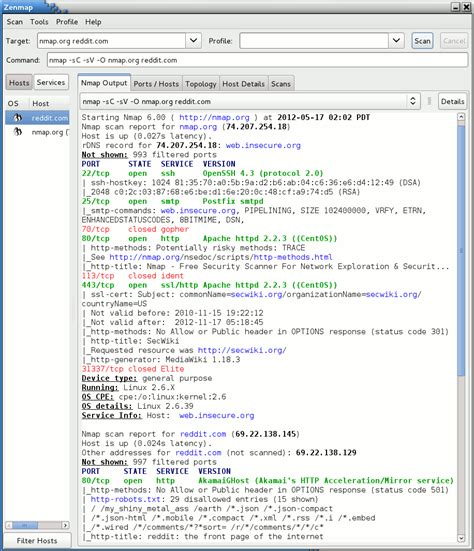Click host list horizontal scrollbar right arrow
Screen dimensions: 474x551
(x=65, y=525)
